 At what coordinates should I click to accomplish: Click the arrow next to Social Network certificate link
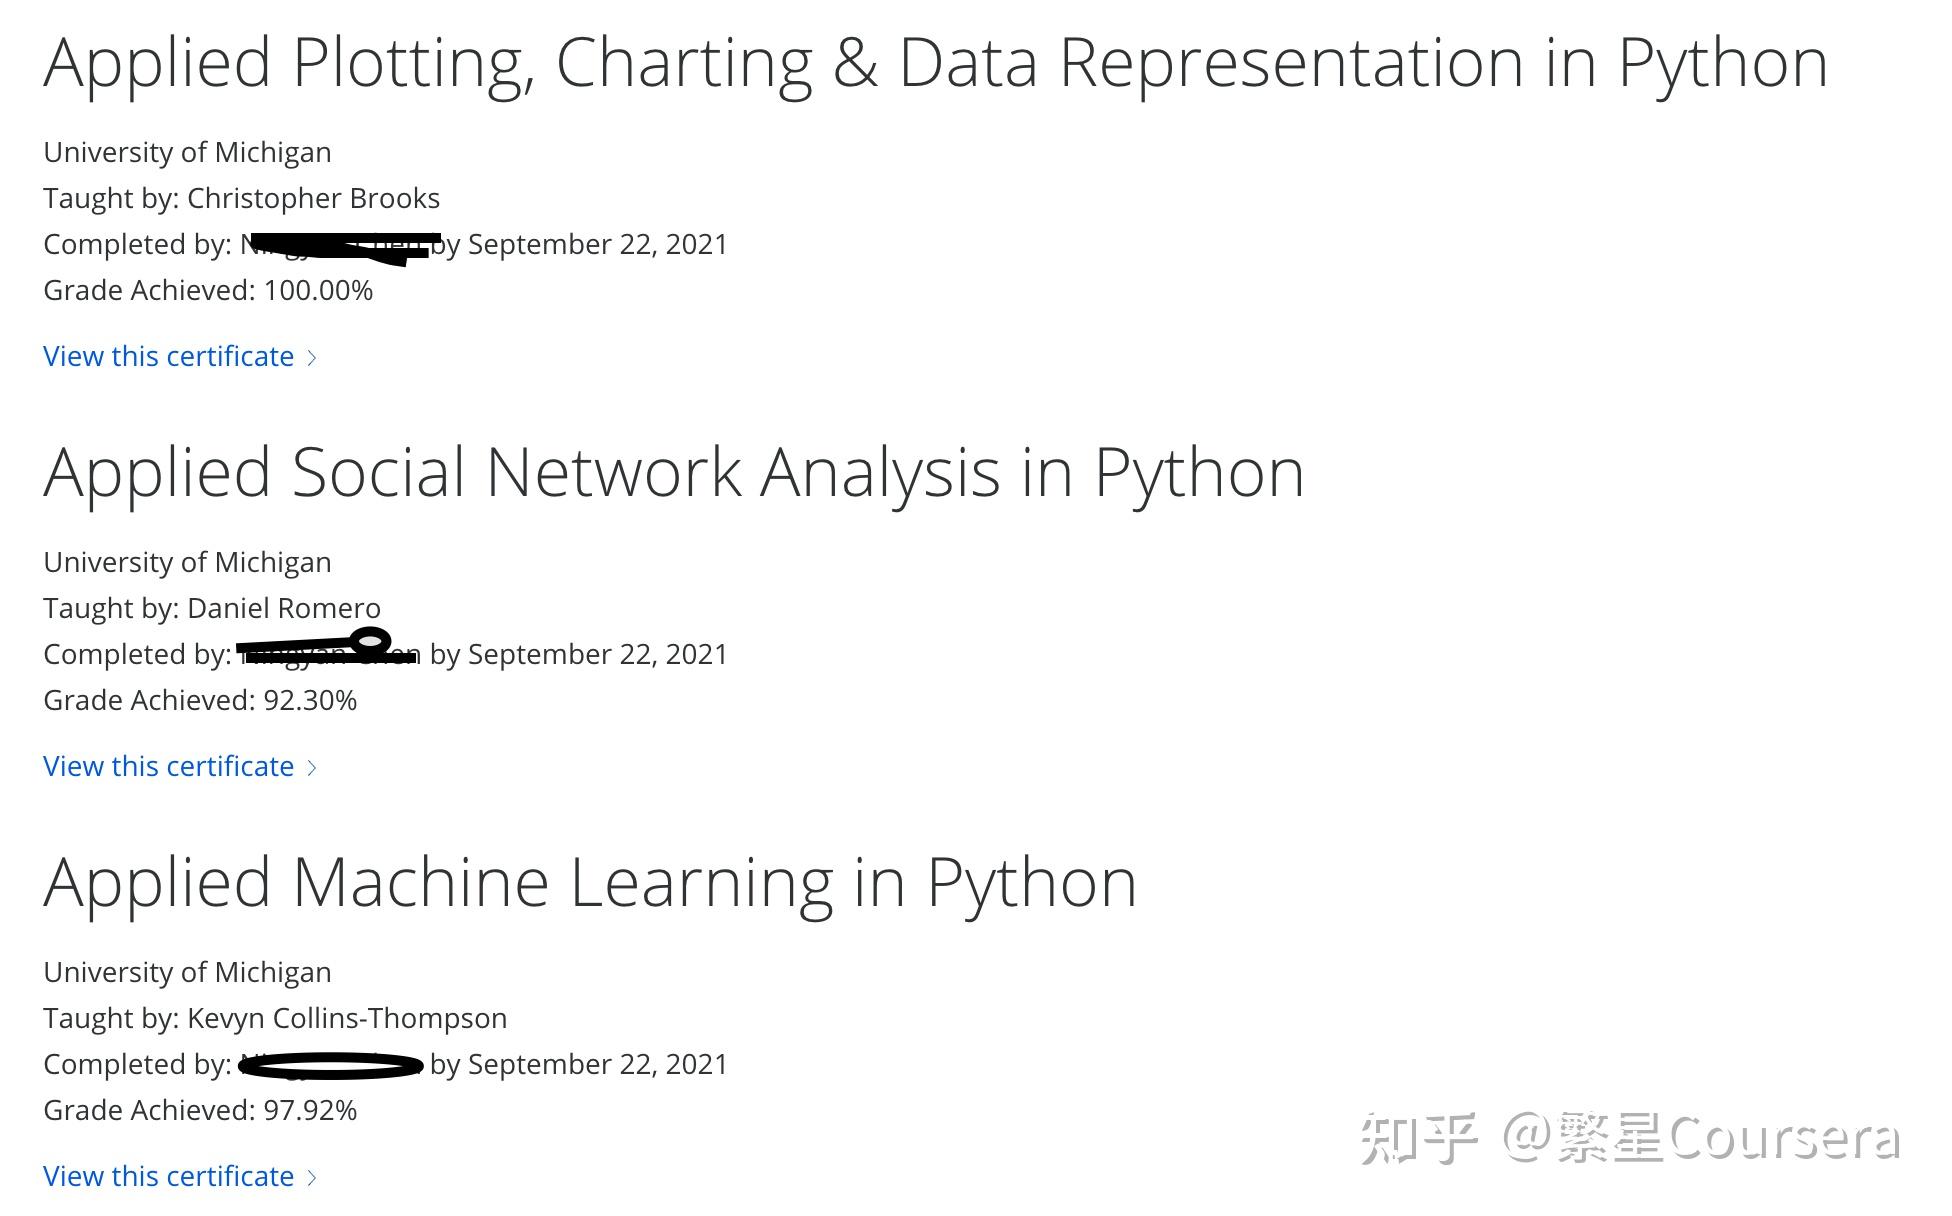311,766
